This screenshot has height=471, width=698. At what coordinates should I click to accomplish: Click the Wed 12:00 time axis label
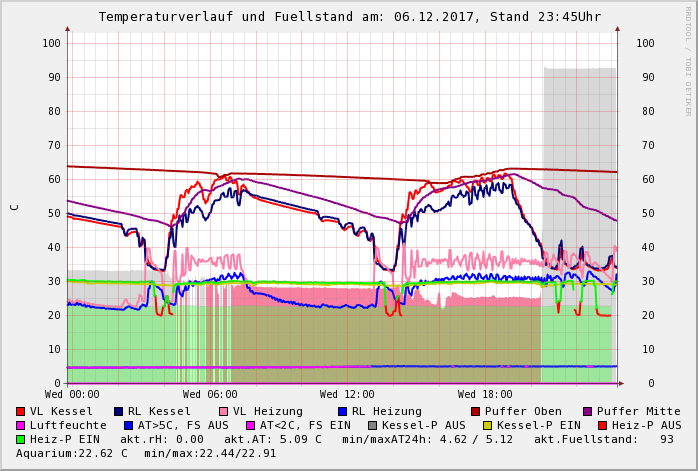coord(347,394)
